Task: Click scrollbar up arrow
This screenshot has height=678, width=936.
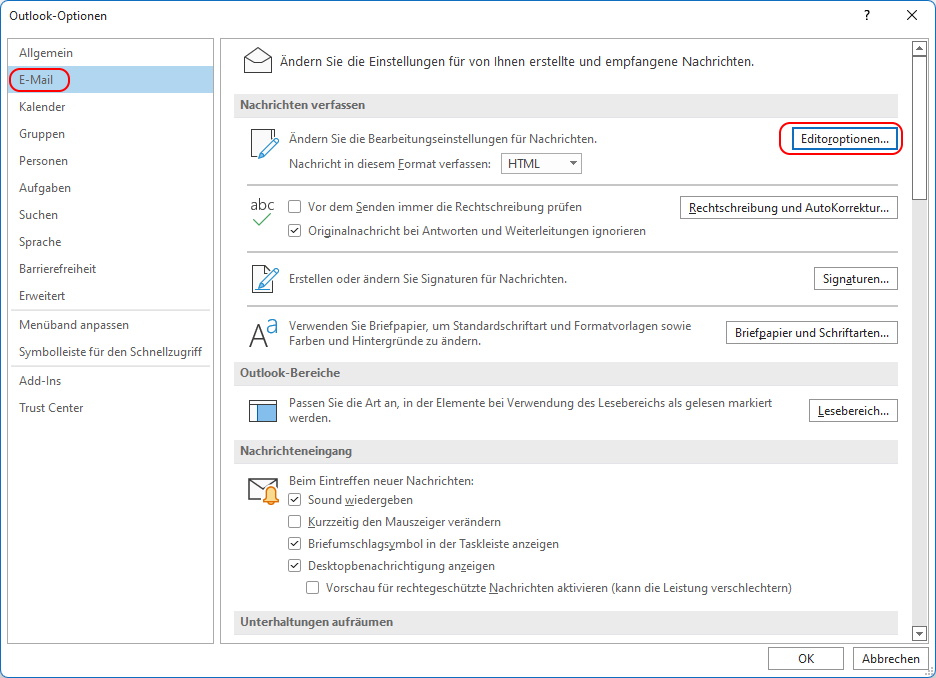Action: pos(919,48)
